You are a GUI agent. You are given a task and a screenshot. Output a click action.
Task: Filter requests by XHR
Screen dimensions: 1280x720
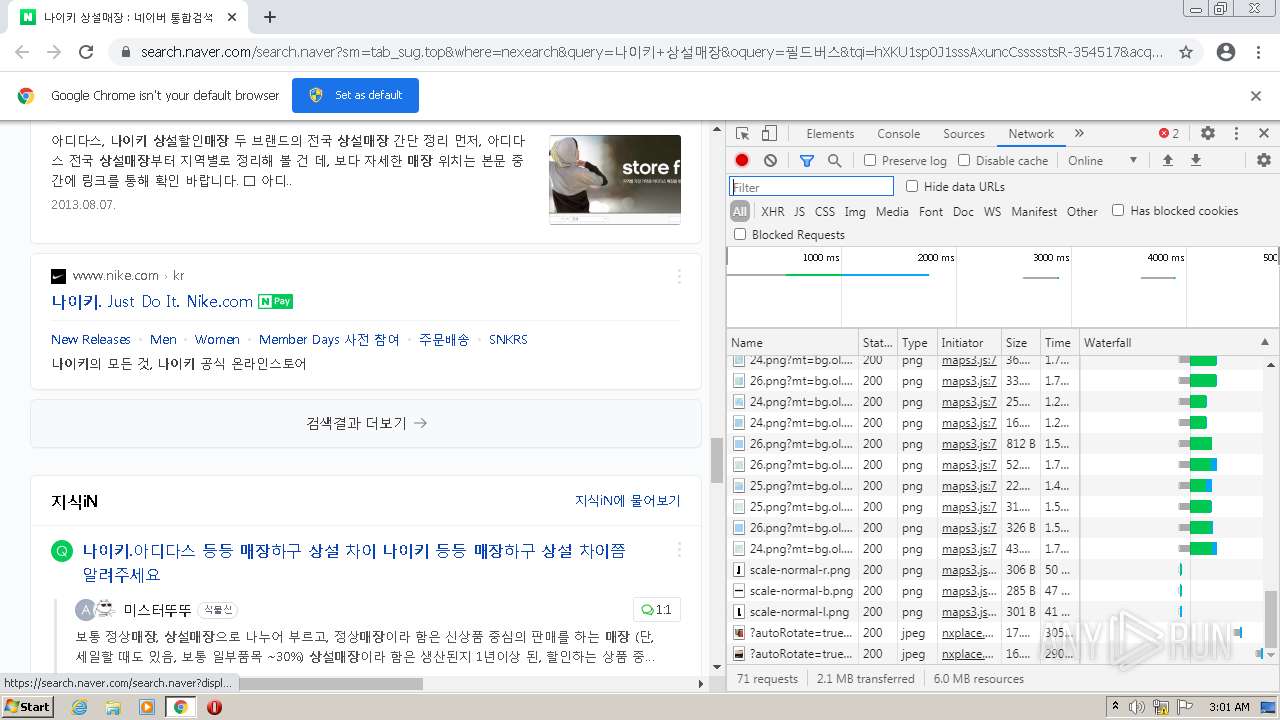coord(773,211)
